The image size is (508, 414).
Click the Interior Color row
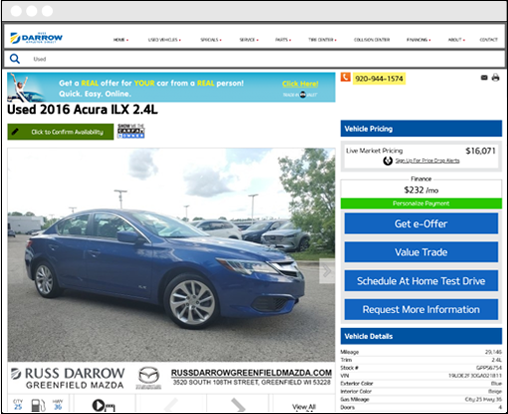[421, 391]
